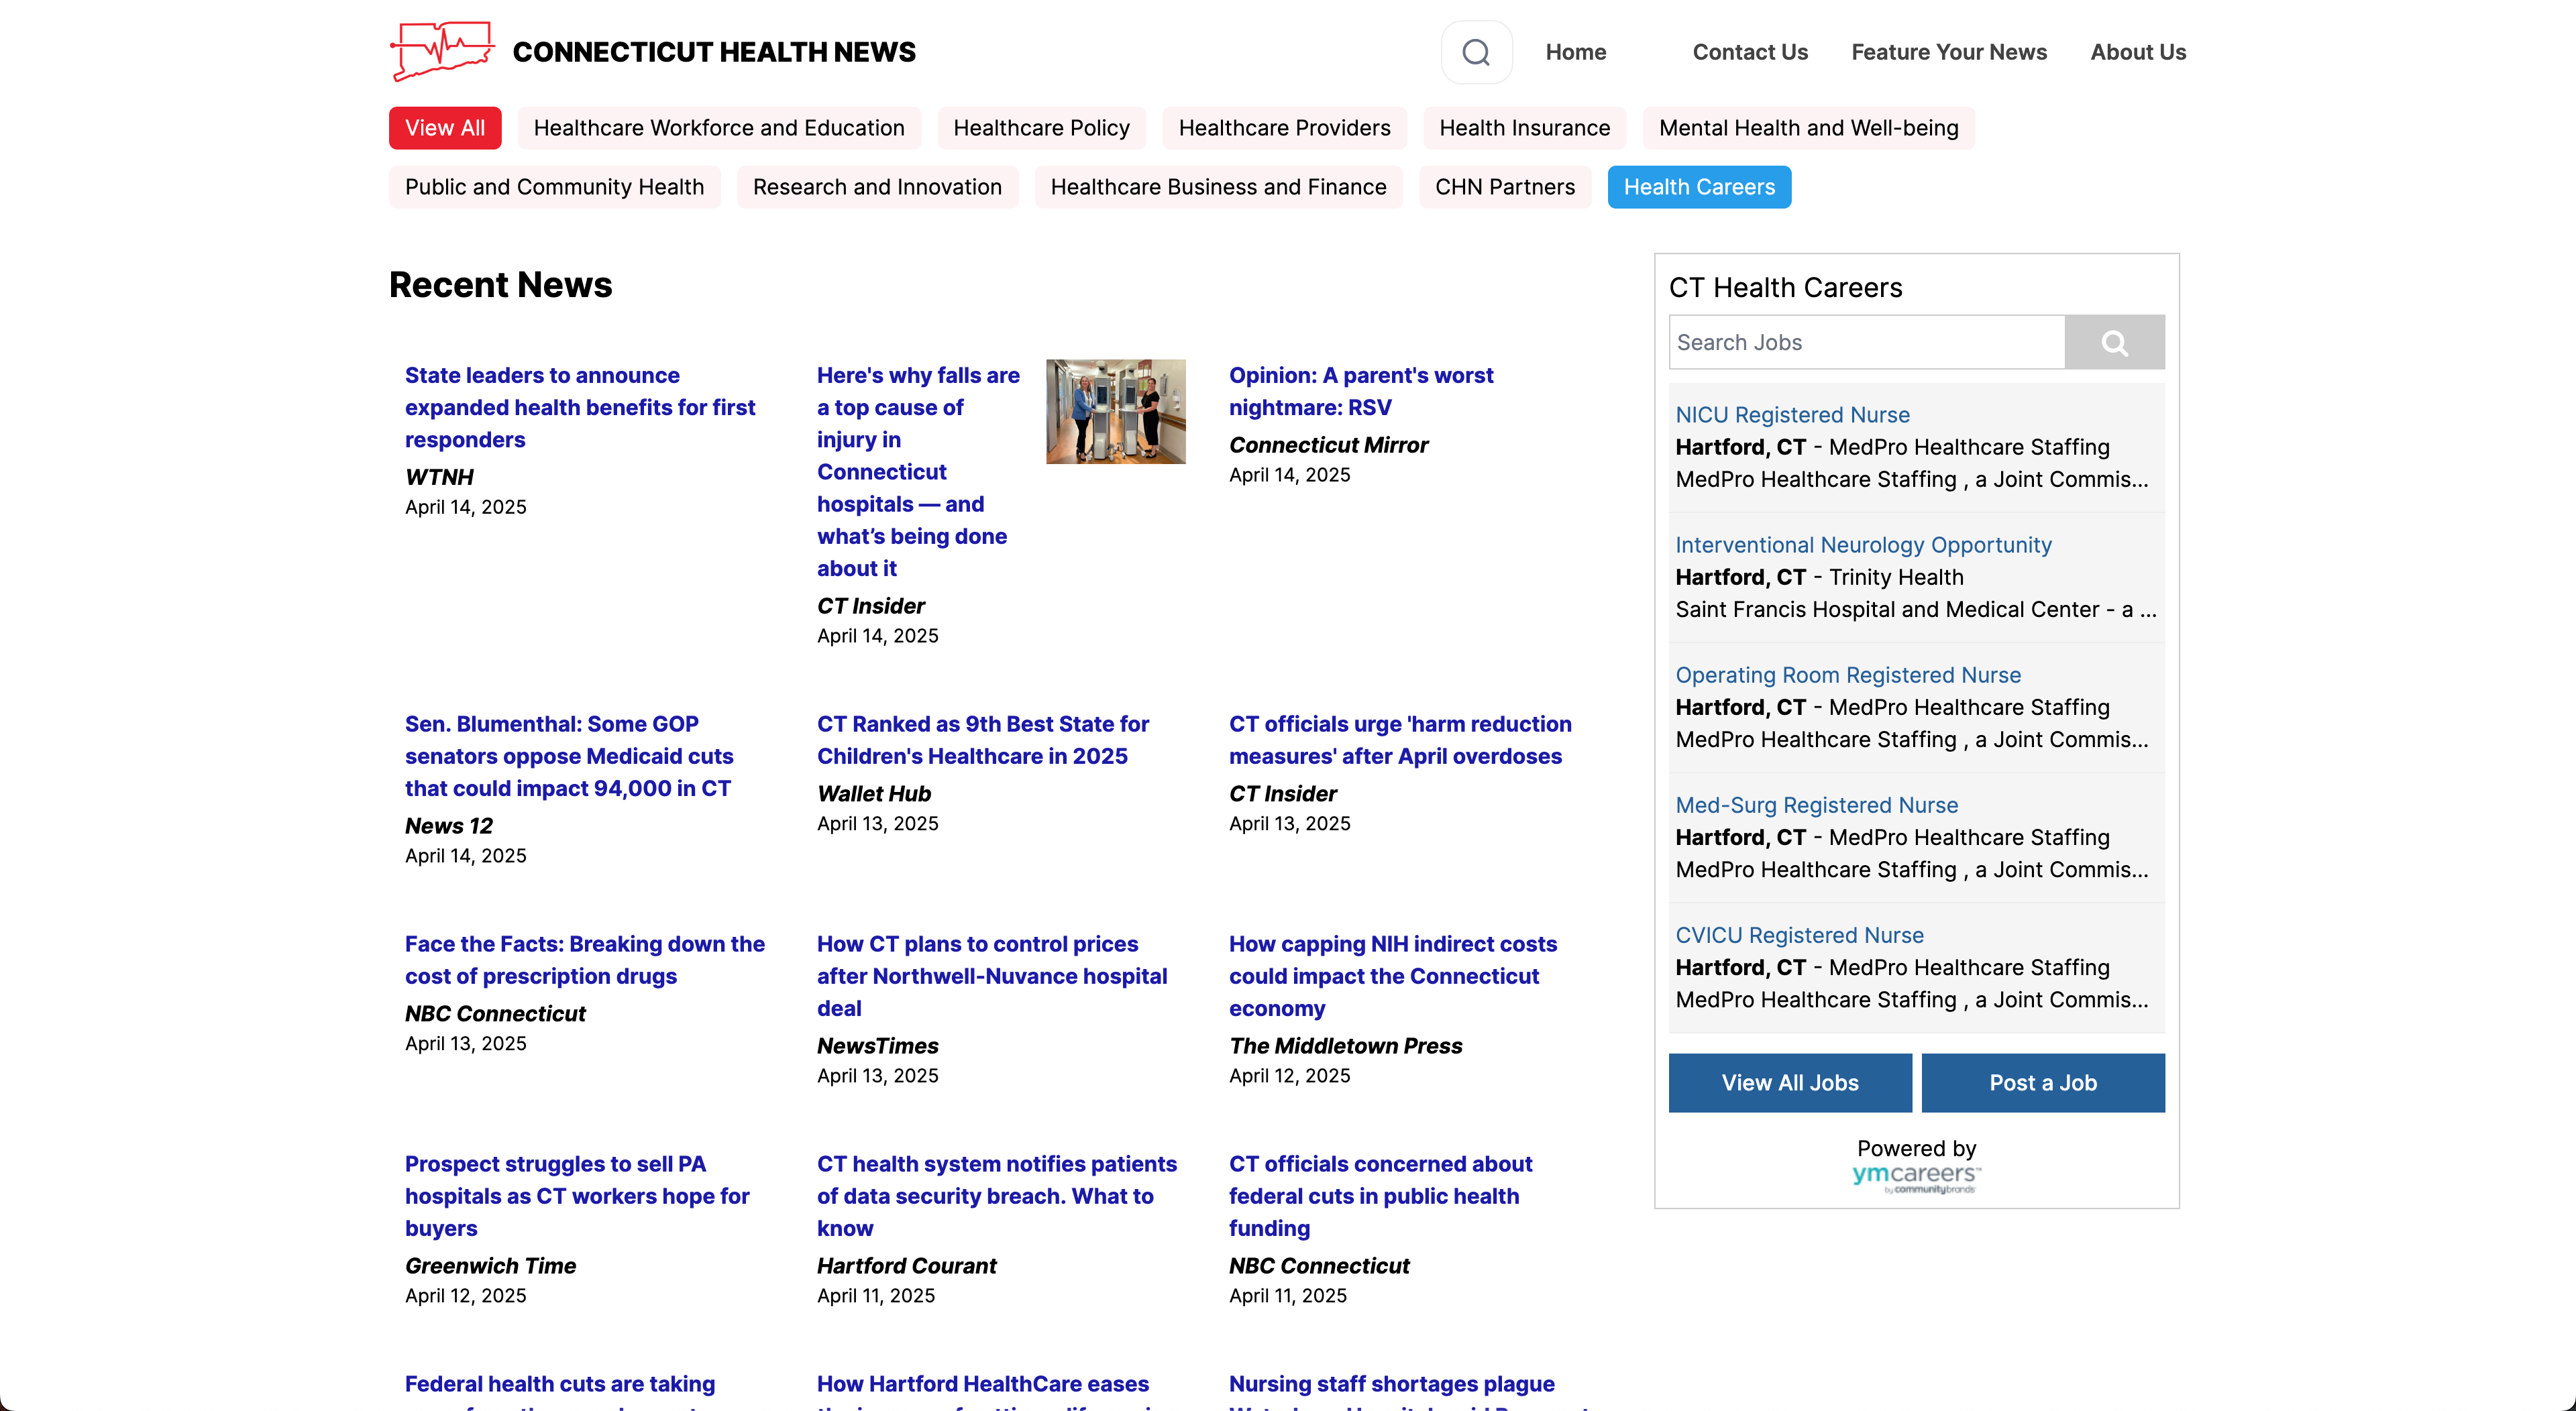Open the NIH indirect costs article
Screen dimensions: 2576x1411
pos(1392,976)
